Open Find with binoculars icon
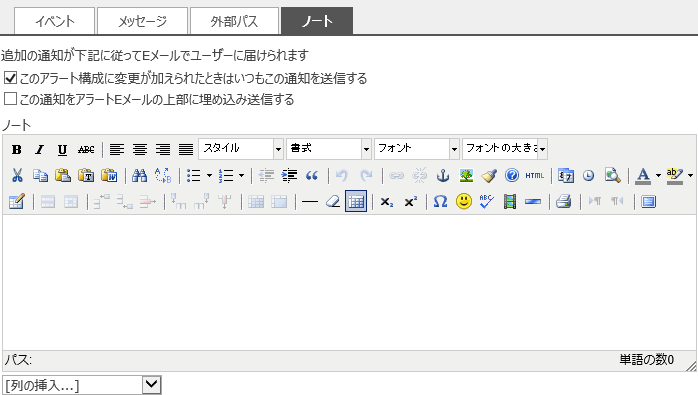698x395 pixels. click(139, 175)
